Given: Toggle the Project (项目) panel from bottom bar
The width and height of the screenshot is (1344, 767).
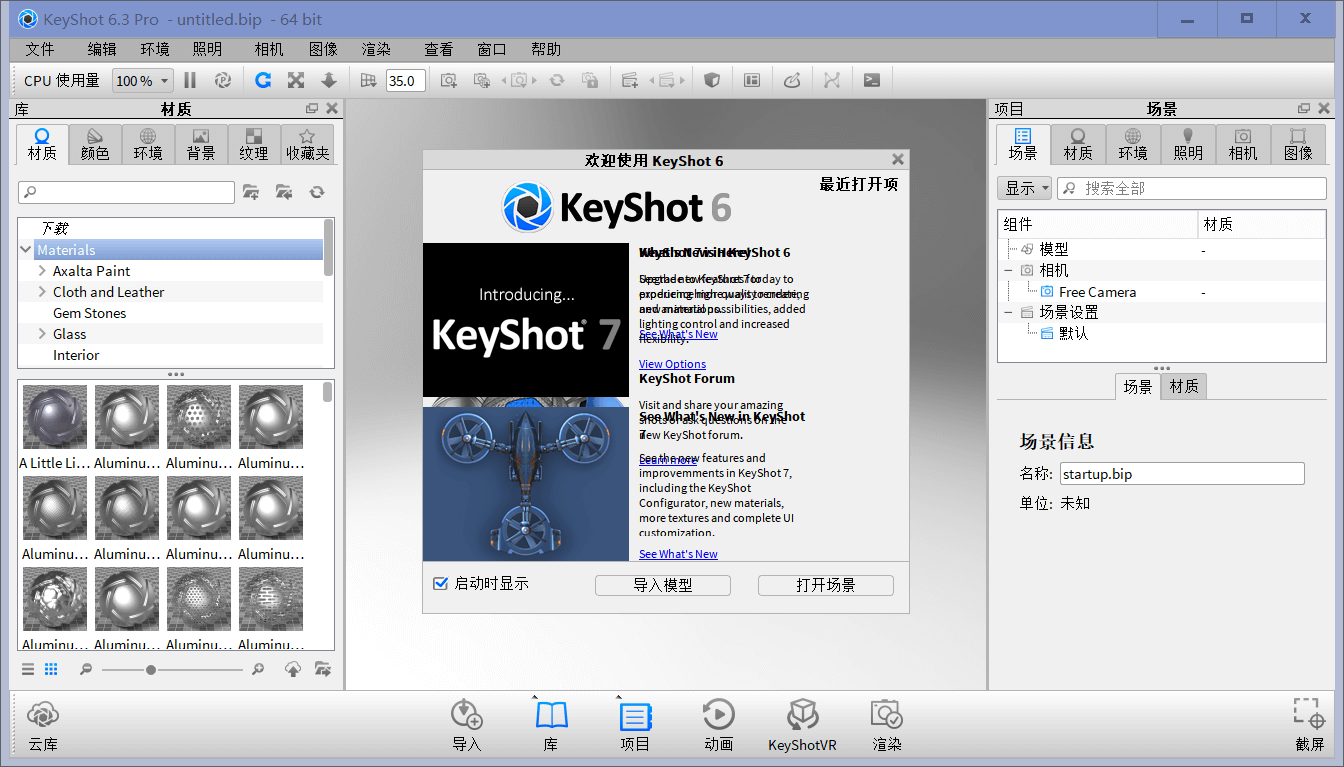Looking at the screenshot, I should point(635,726).
